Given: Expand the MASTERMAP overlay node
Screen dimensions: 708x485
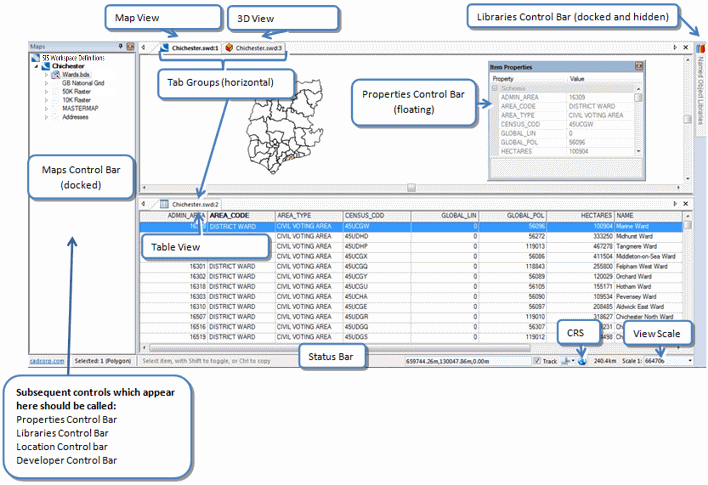Looking at the screenshot, I should pos(46,108).
